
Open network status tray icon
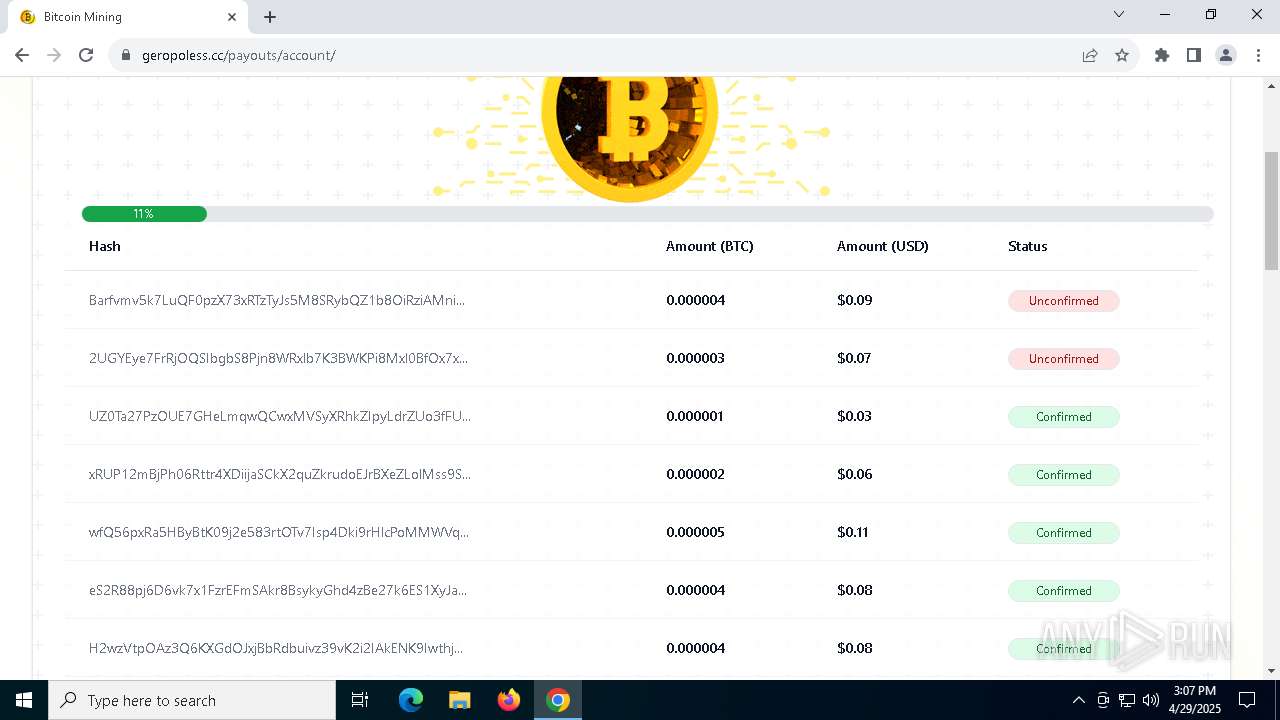[1127, 700]
